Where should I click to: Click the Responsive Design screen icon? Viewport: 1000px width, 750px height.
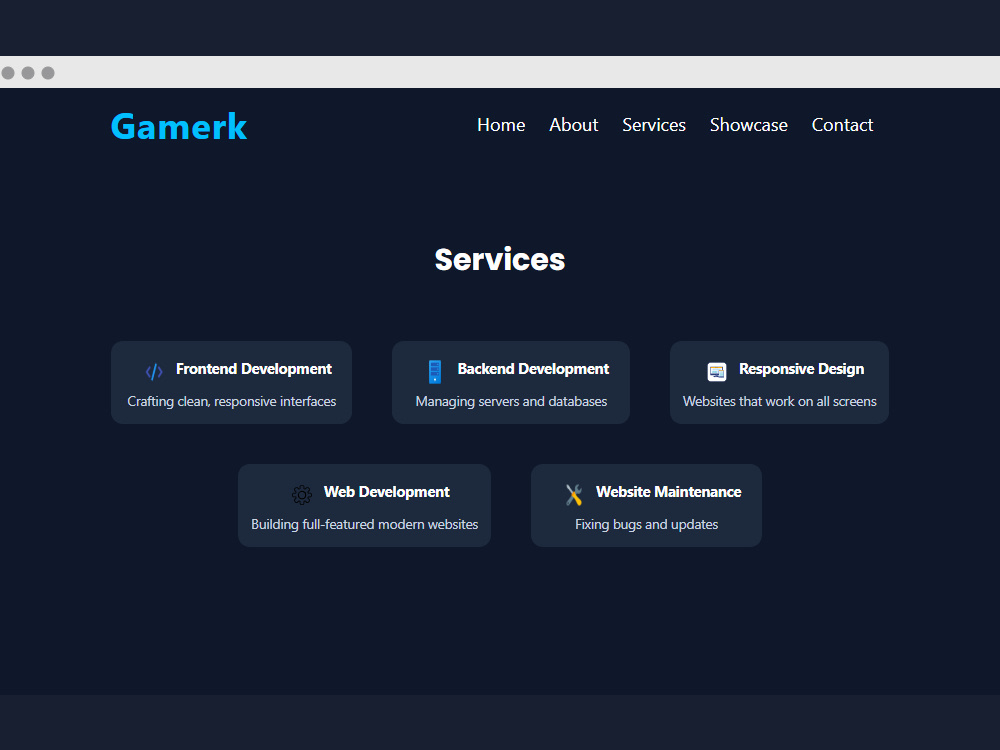[x=717, y=372]
